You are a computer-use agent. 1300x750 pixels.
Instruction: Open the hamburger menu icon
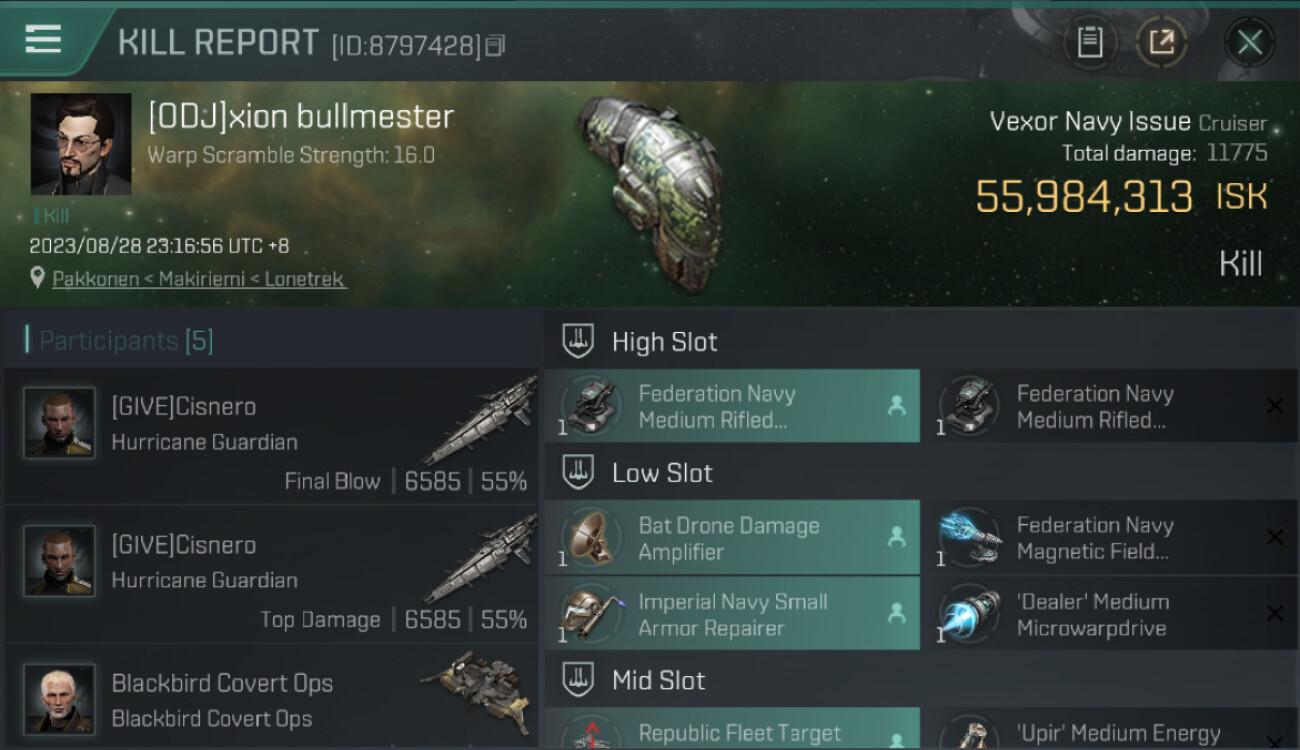pos(43,39)
